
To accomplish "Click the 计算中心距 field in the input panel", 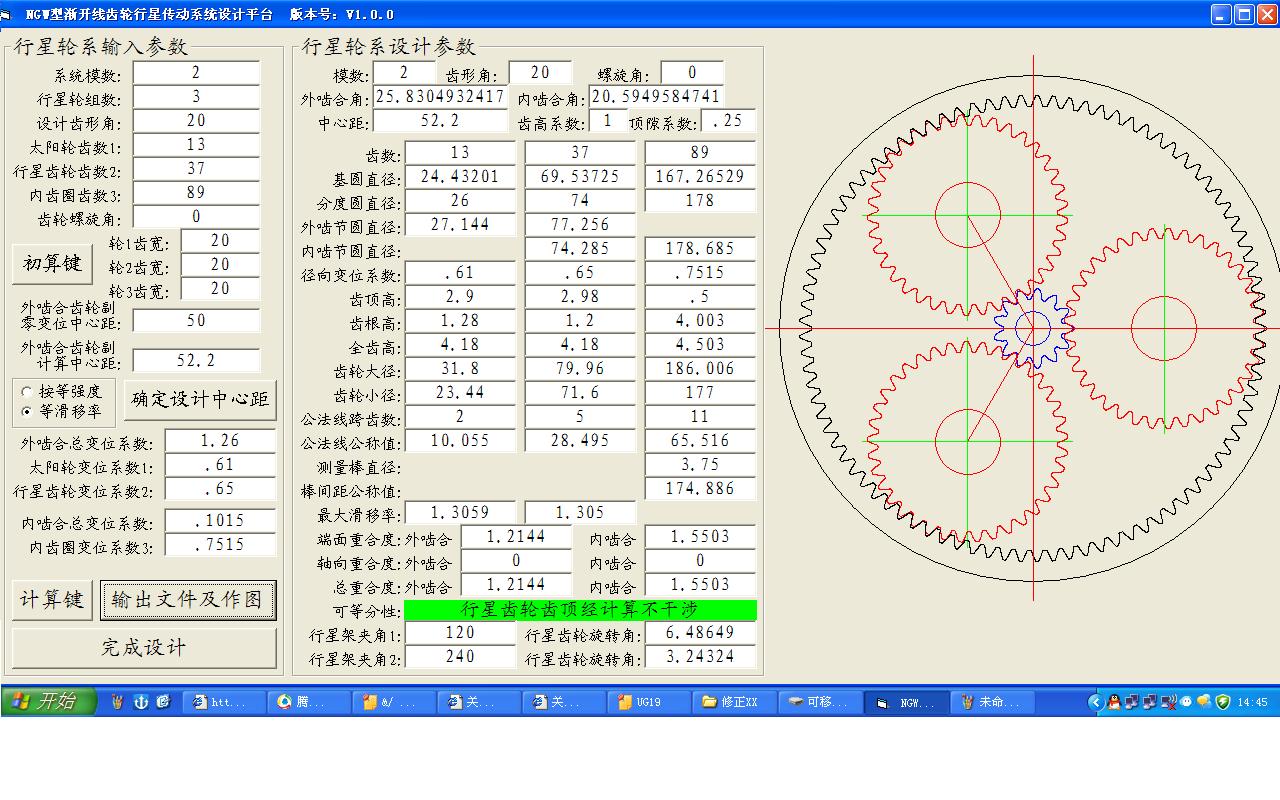I will pos(196,361).
